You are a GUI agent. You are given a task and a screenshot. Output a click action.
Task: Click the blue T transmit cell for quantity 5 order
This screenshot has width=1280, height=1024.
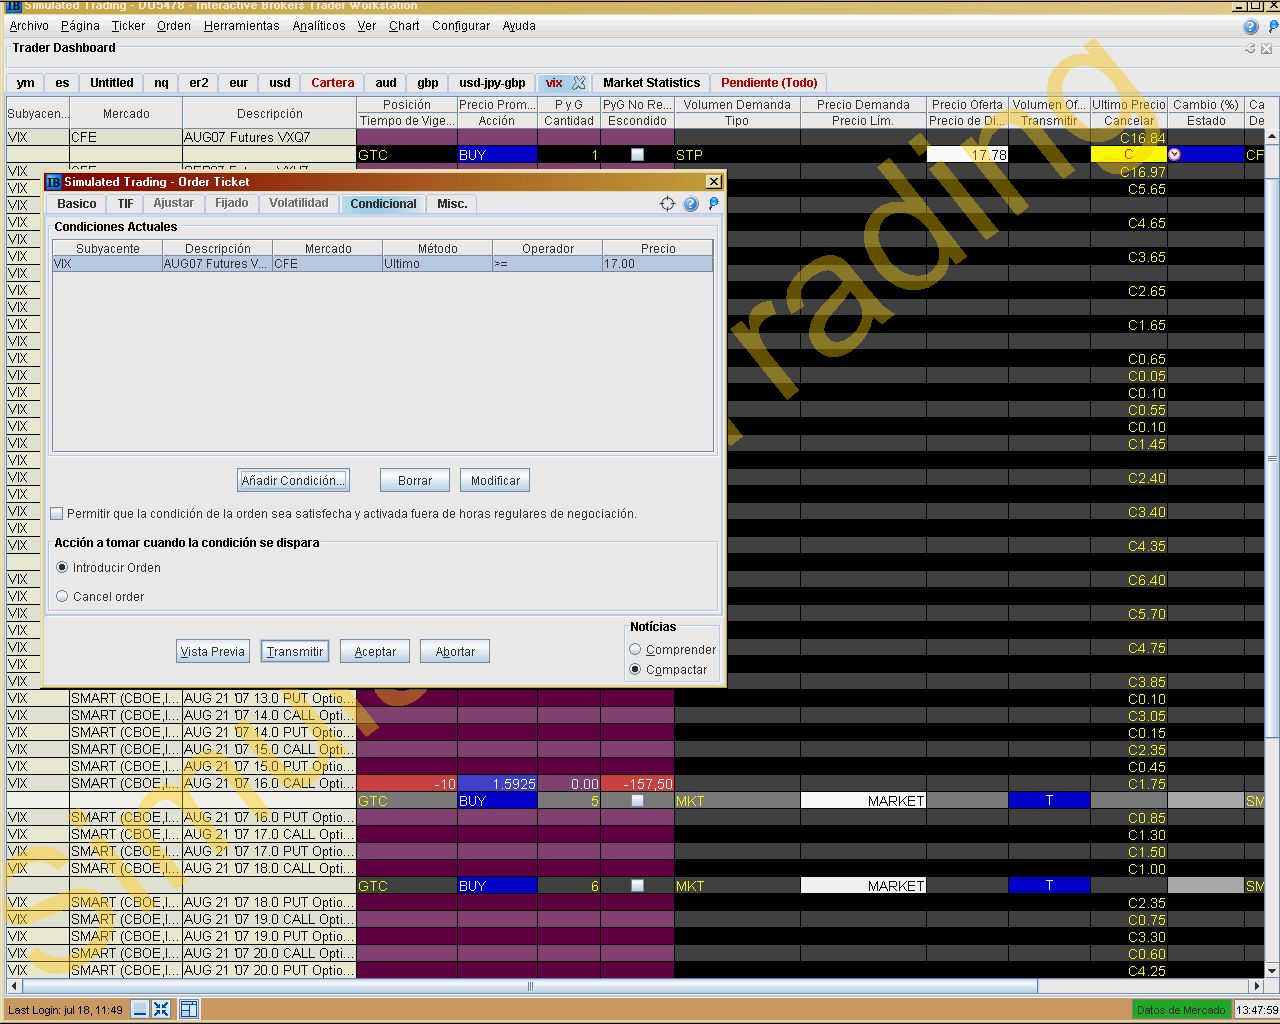(x=1049, y=800)
